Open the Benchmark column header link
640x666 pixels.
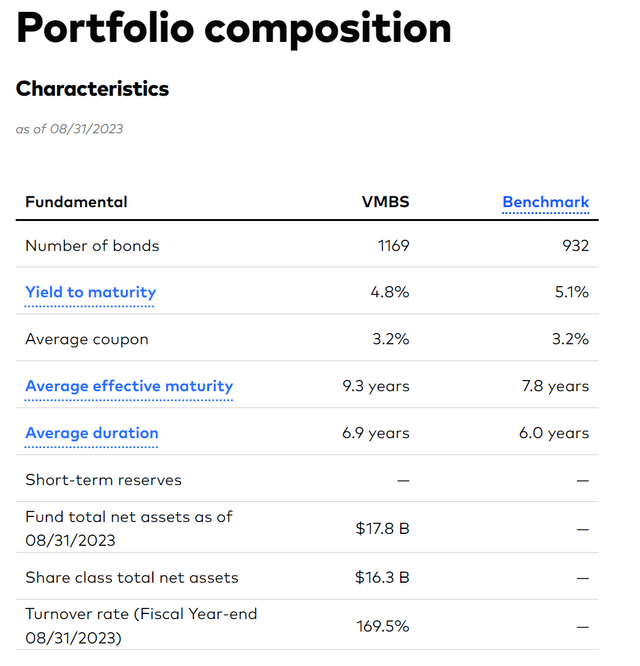[x=545, y=202]
